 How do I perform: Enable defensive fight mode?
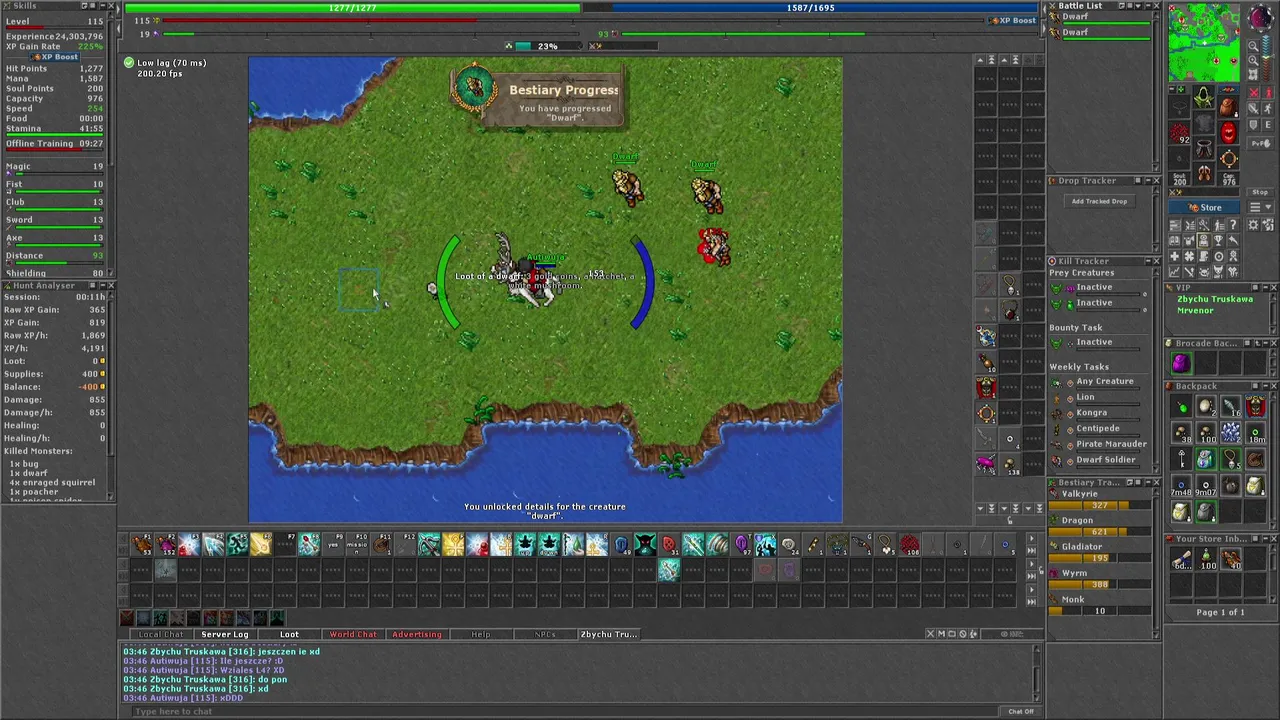pyautogui.click(x=1254, y=125)
